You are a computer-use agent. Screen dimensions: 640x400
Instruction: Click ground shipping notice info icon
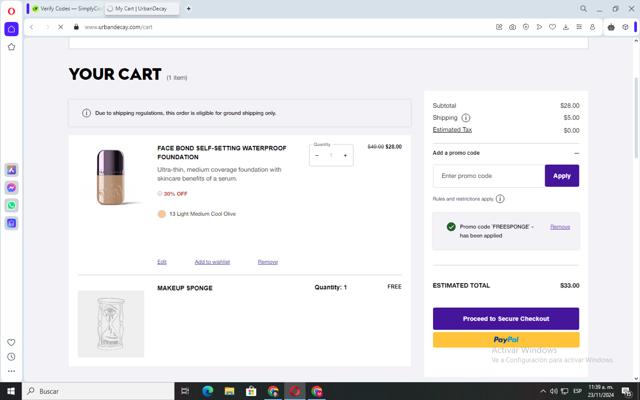click(86, 113)
